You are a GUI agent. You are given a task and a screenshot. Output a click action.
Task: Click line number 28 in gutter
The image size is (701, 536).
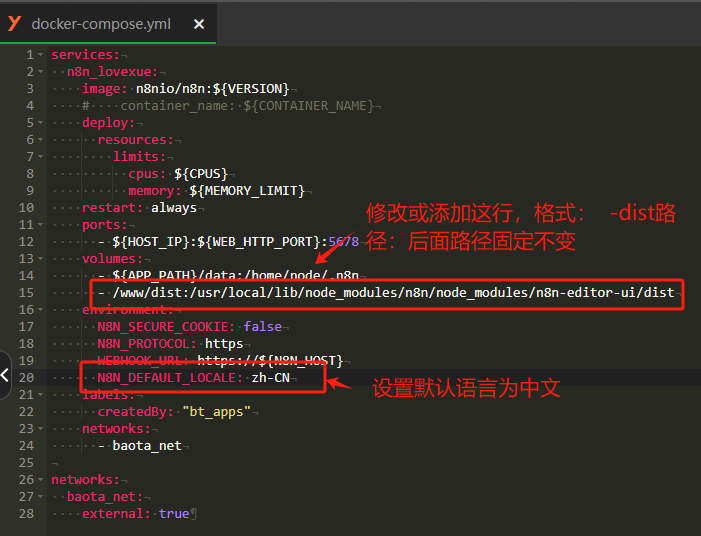coord(26,513)
